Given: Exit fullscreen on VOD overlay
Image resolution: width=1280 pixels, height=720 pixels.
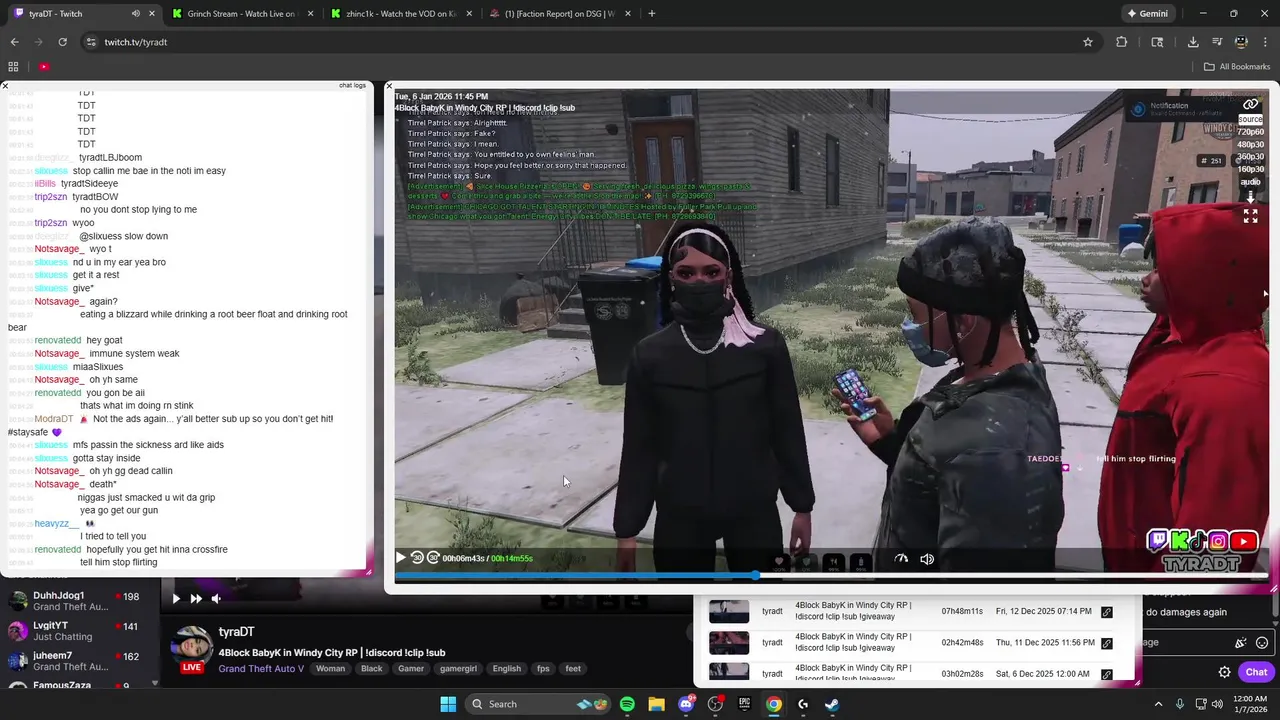Looking at the screenshot, I should point(1250,215).
